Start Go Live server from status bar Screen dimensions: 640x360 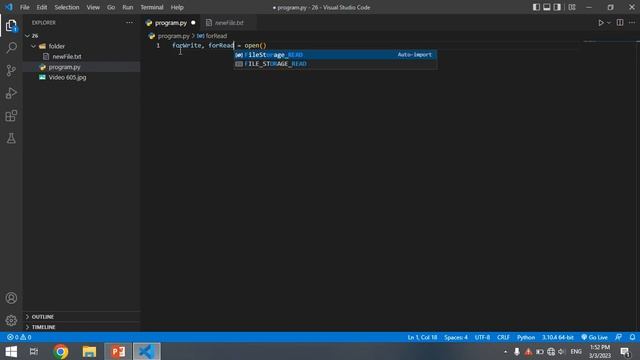pos(594,337)
